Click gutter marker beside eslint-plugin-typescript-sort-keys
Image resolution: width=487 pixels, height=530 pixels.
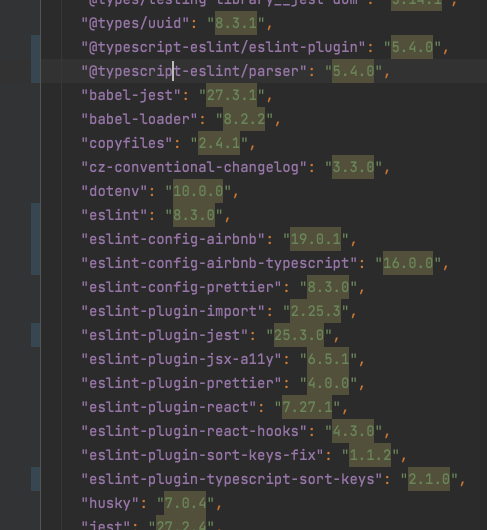coord(35,479)
